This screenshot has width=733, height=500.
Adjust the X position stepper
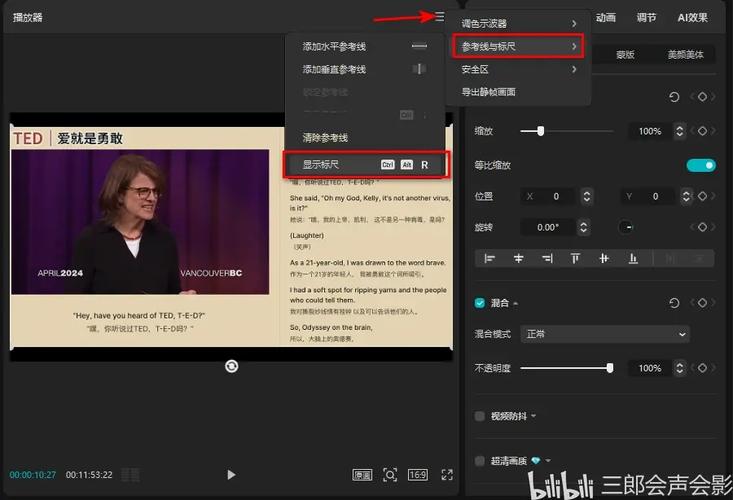tap(587, 196)
